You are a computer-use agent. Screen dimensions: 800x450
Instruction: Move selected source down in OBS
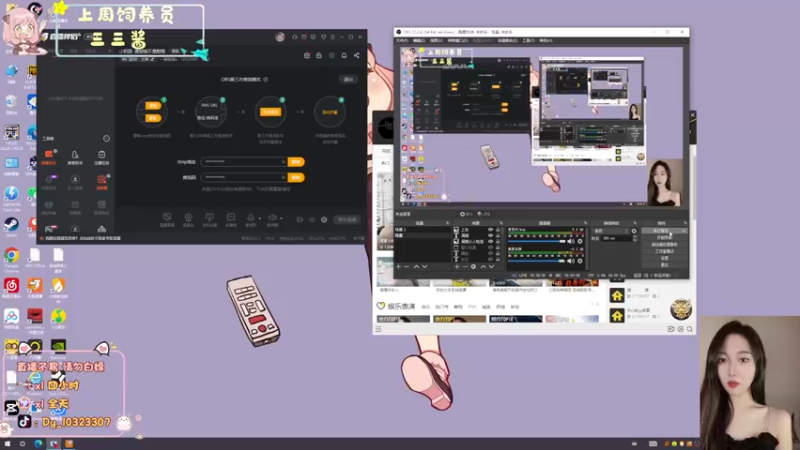pos(491,267)
